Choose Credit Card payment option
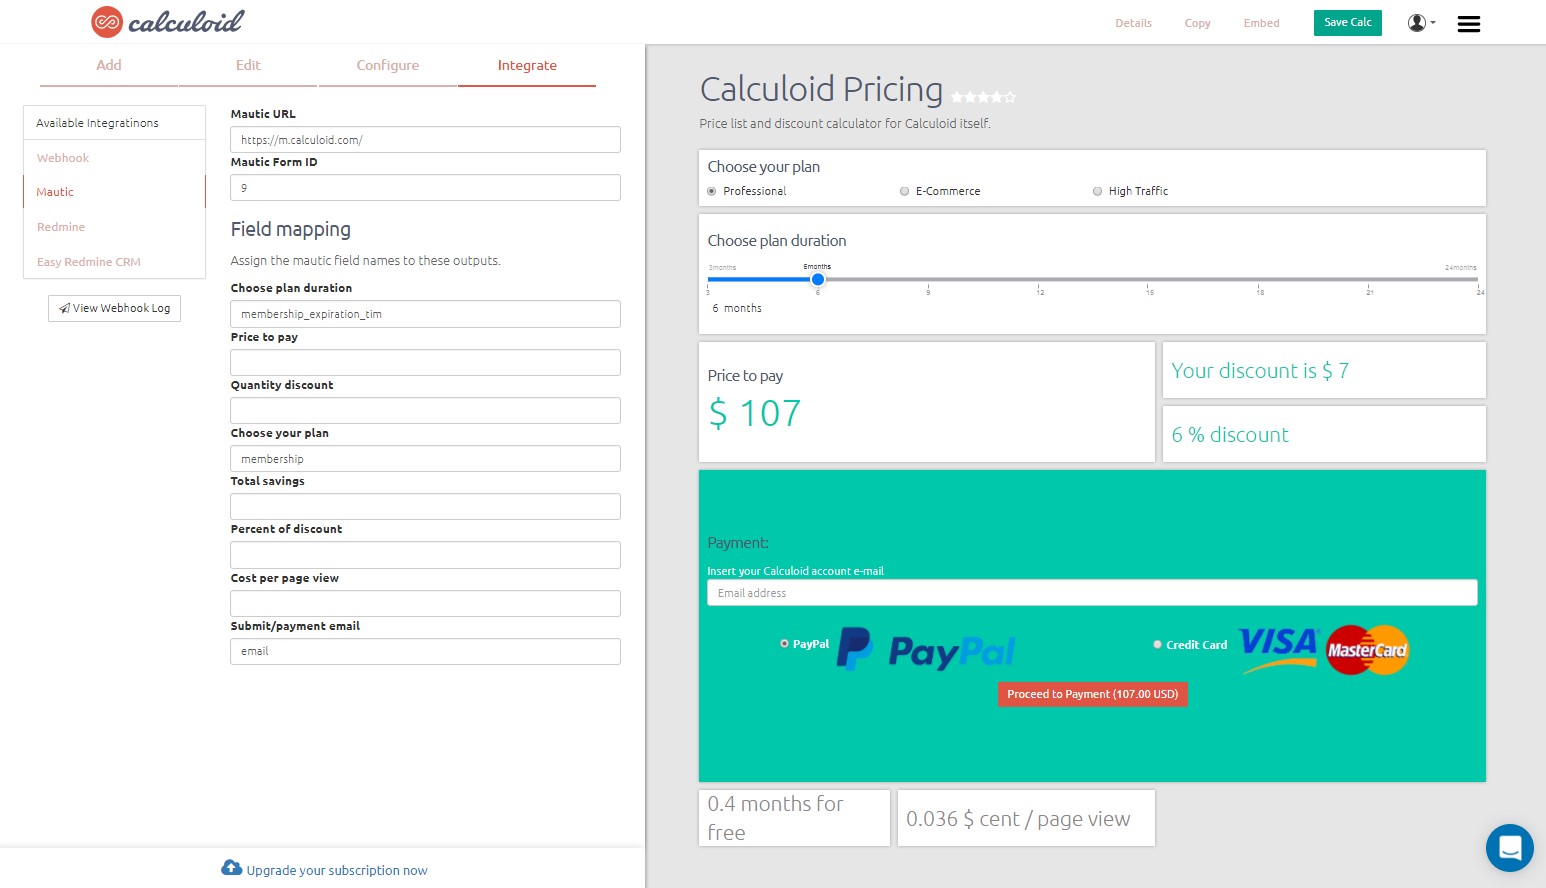This screenshot has width=1546, height=888. tap(1157, 645)
